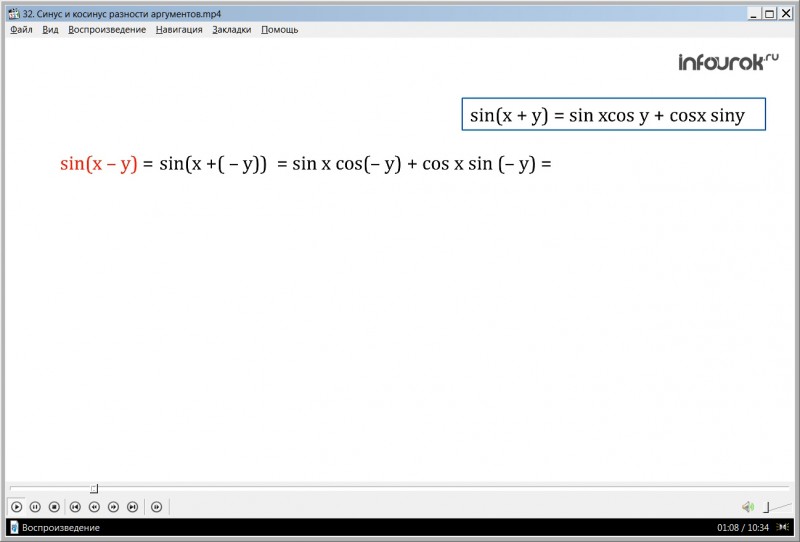
Task: Click the red sin(x – y) expression
Action: (x=98, y=164)
